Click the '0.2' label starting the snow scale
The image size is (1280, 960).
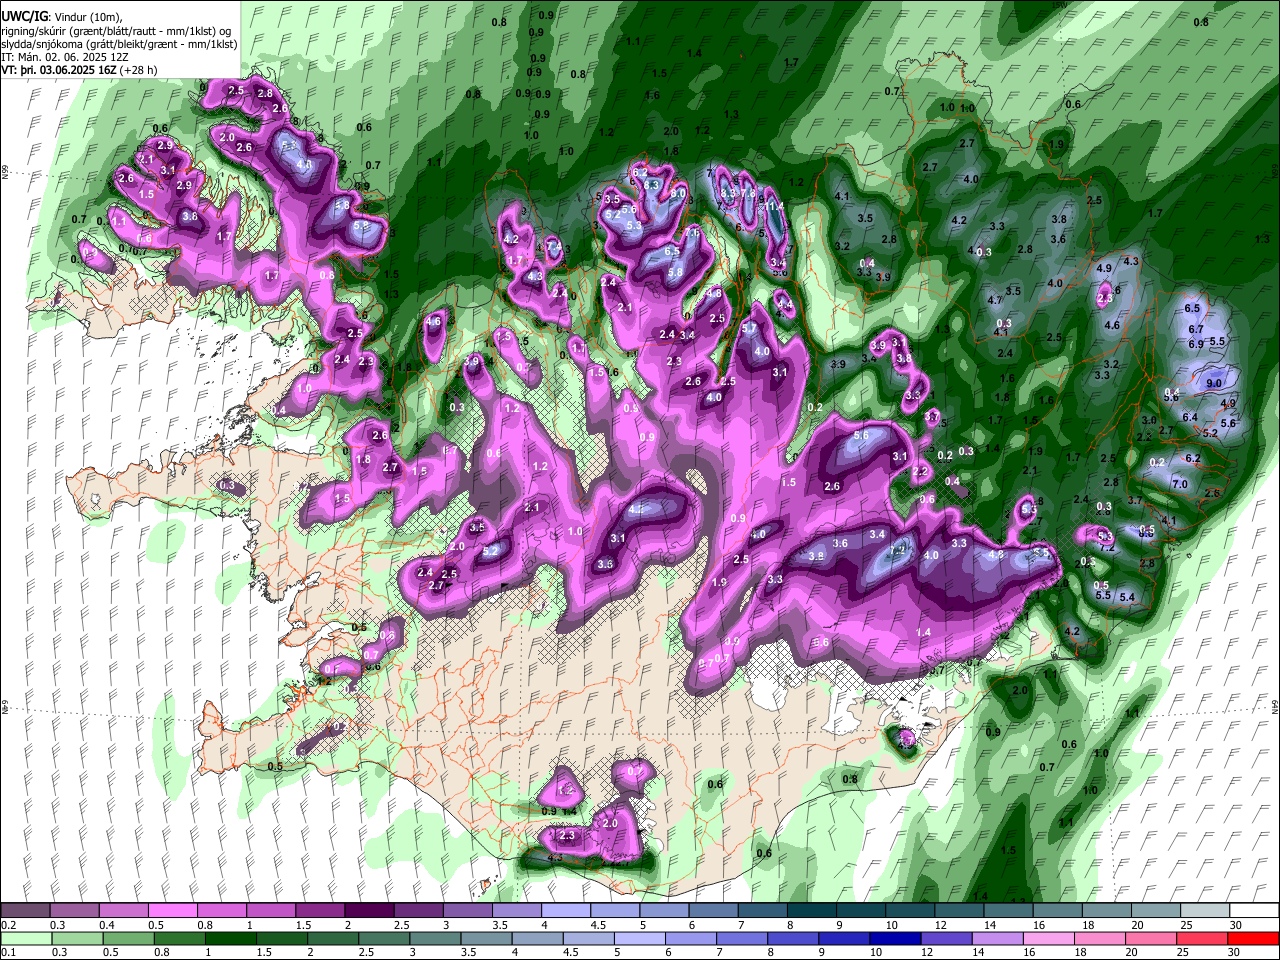pyautogui.click(x=9, y=925)
